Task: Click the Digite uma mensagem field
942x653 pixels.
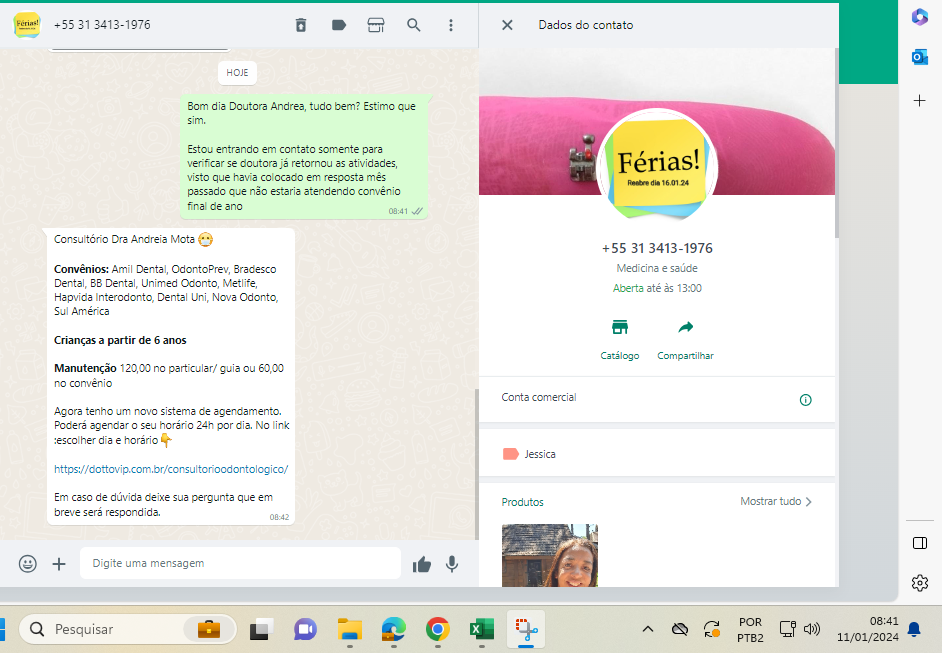Action: tap(240, 564)
